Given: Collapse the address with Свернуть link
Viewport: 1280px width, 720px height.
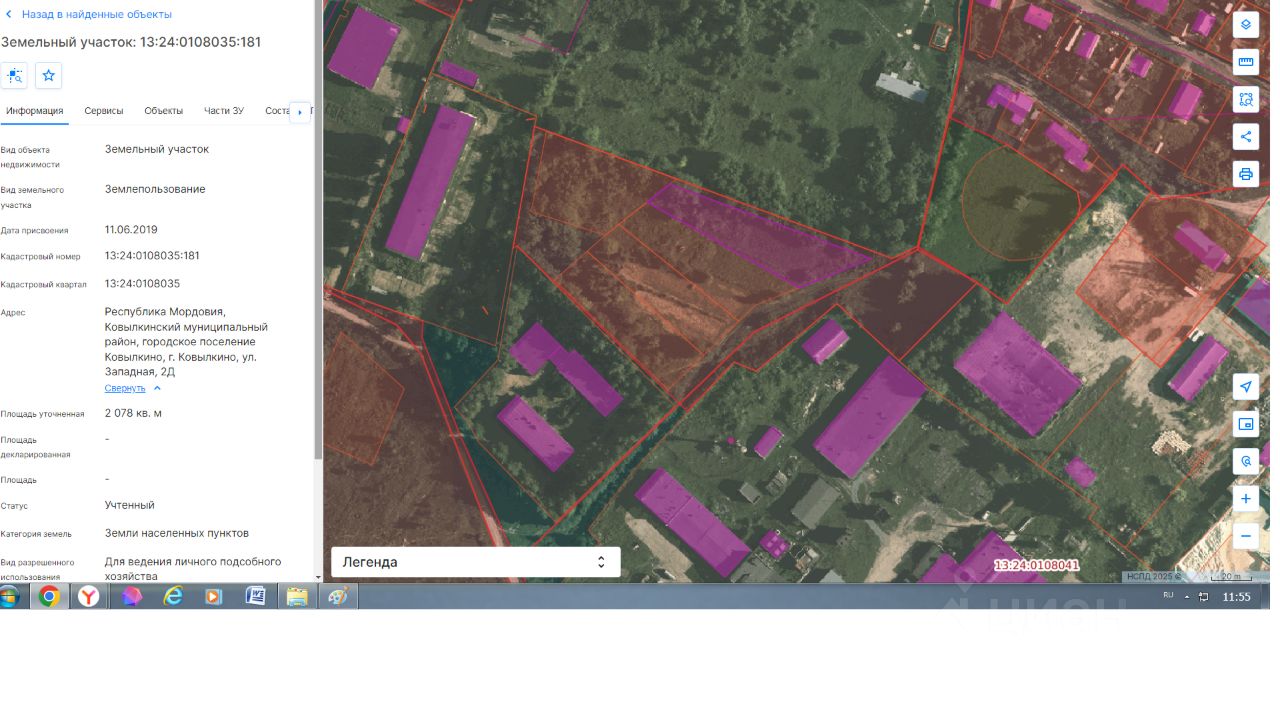Looking at the screenshot, I should (125, 388).
